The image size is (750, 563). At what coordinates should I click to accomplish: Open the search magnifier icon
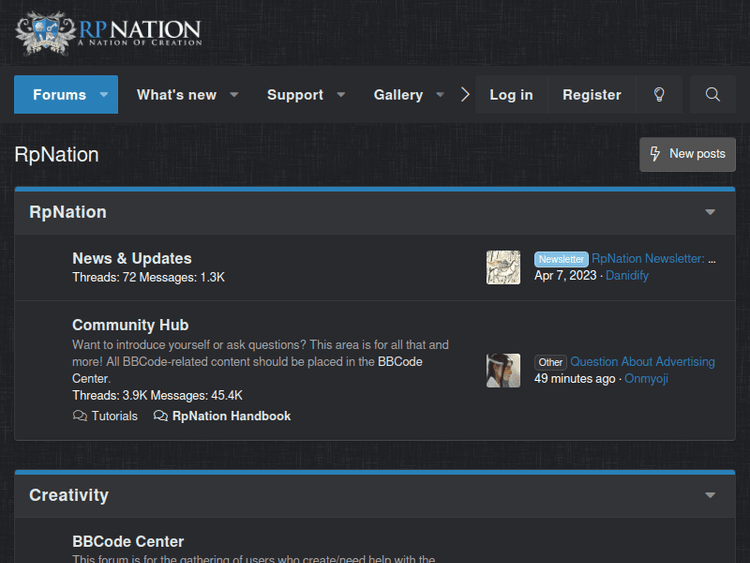(712, 95)
